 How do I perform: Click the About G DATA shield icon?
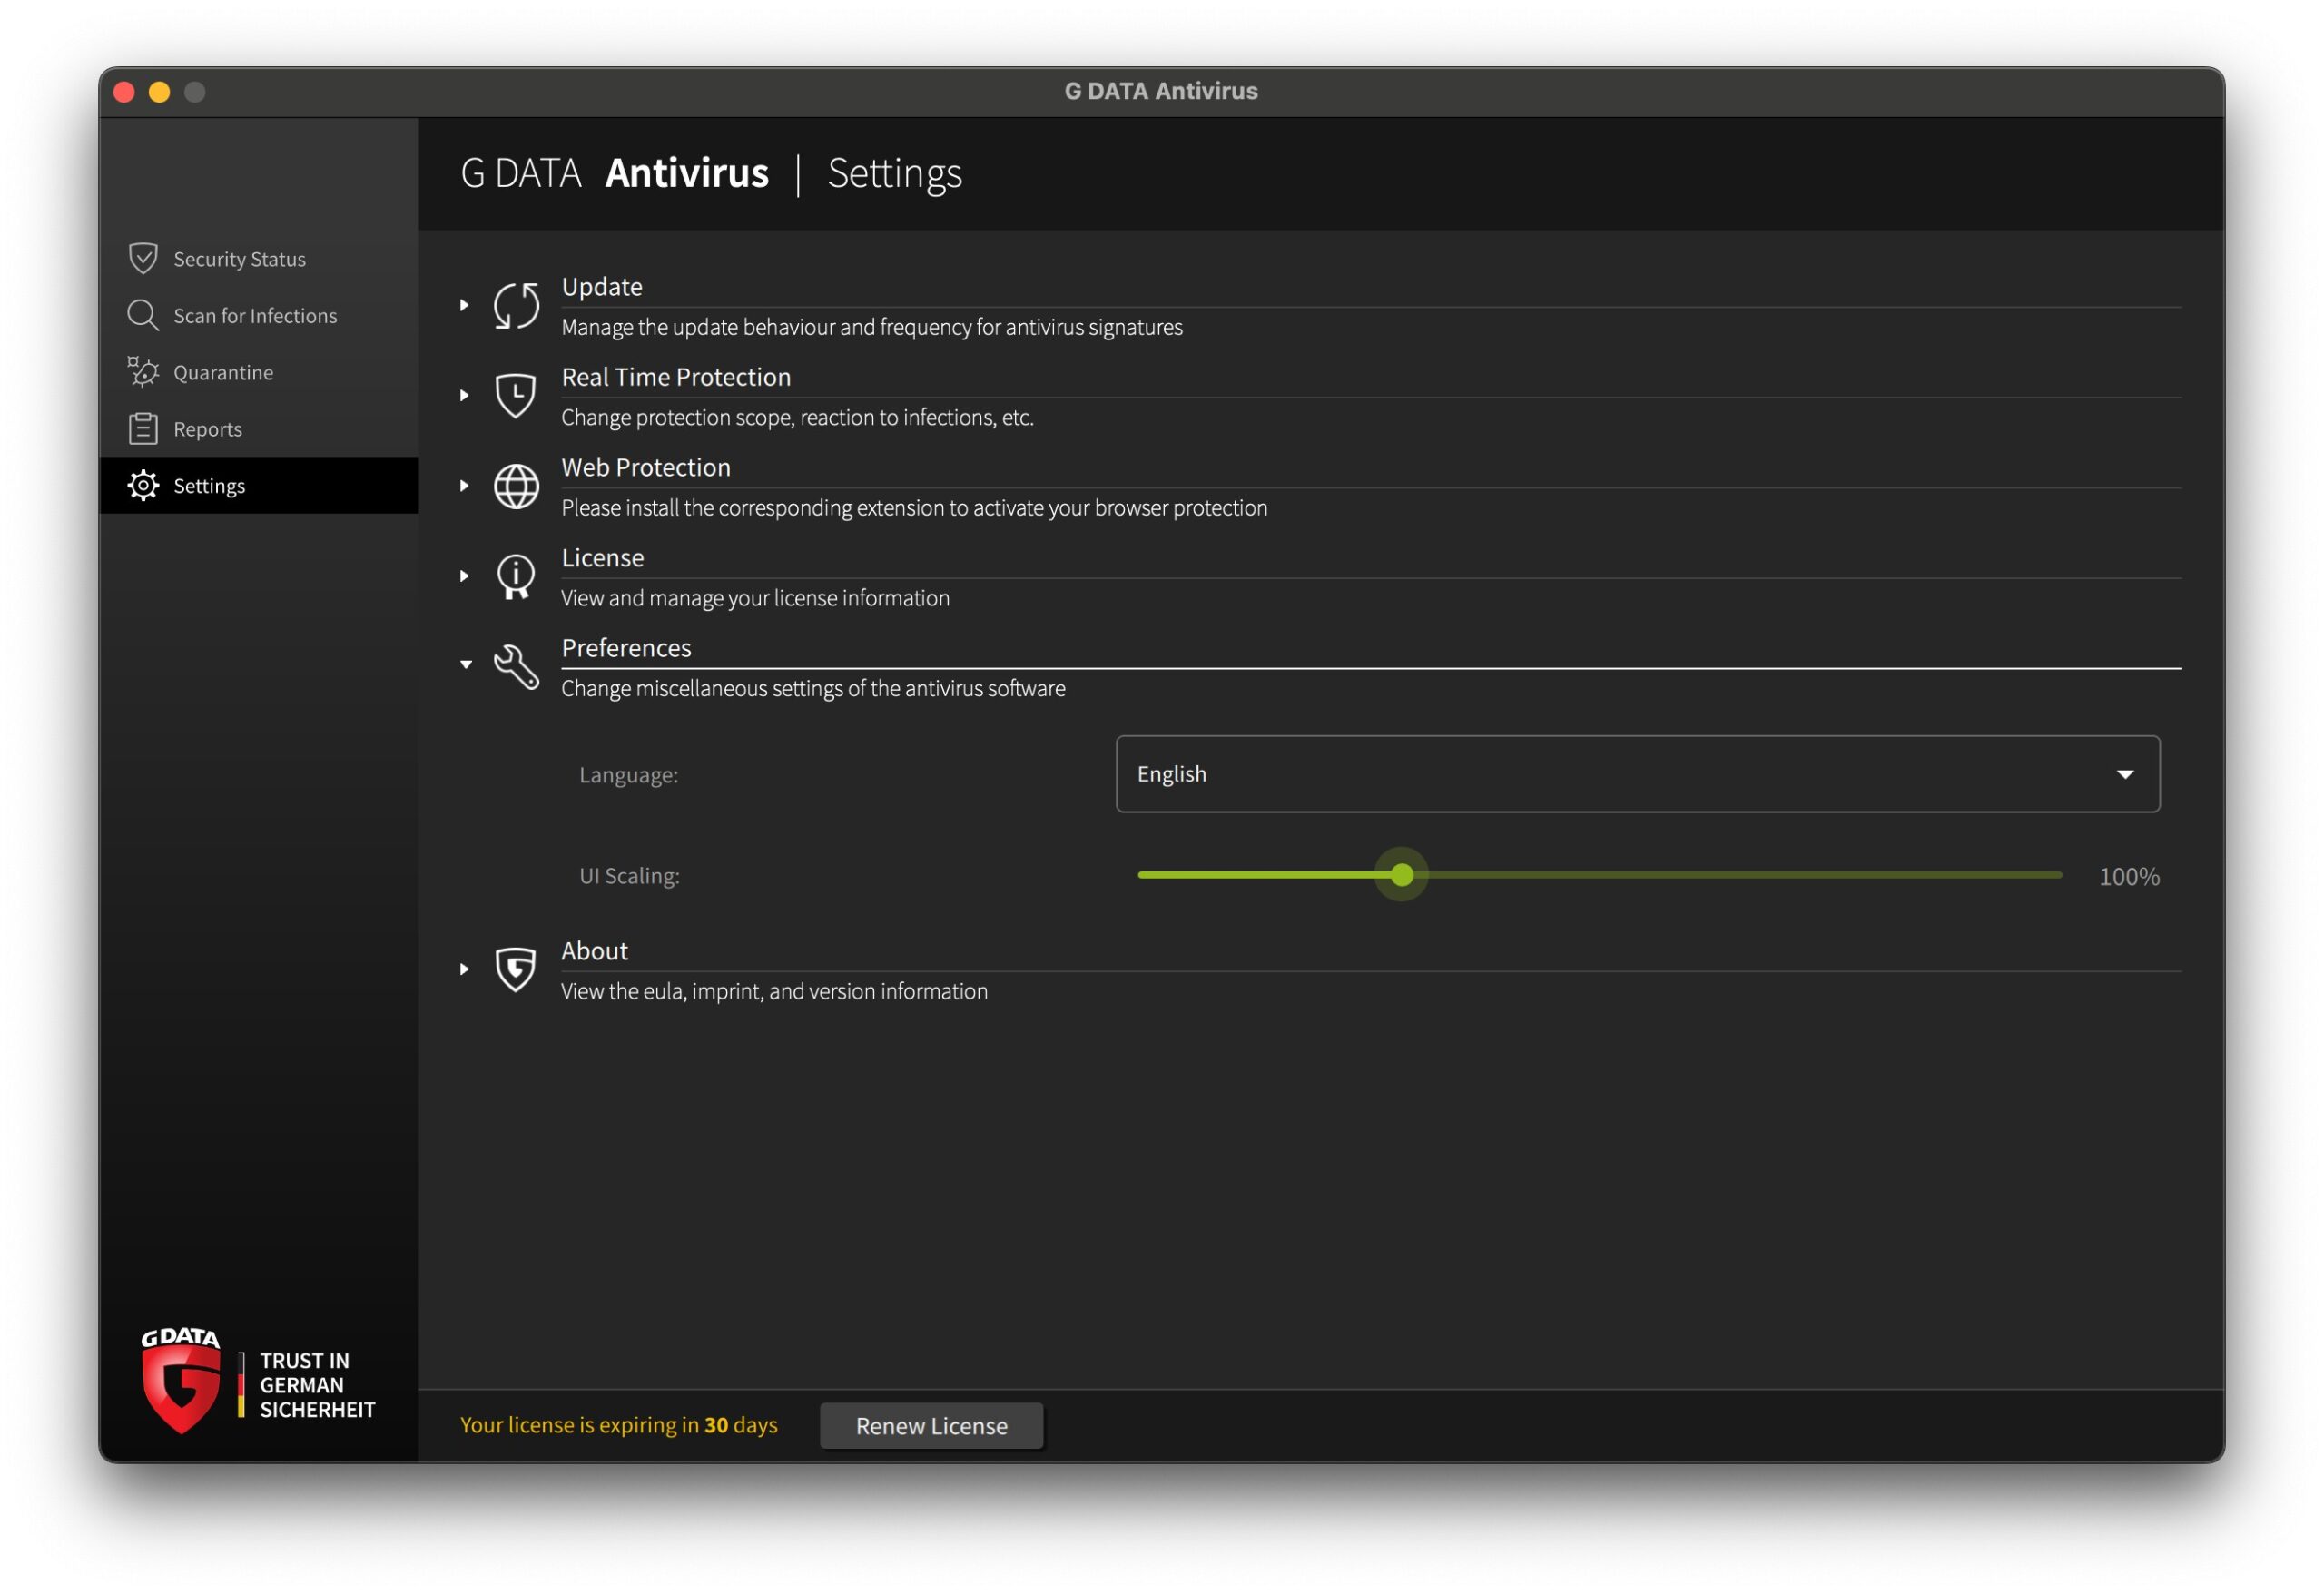coord(517,969)
